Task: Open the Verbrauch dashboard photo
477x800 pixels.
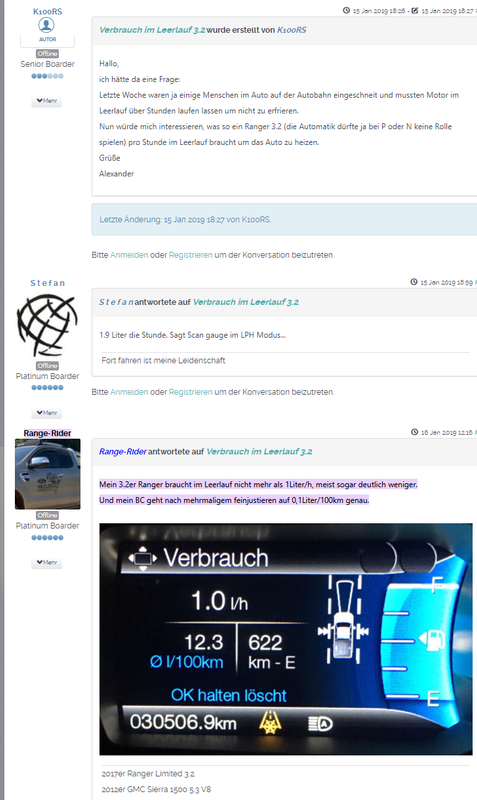Action: point(286,639)
